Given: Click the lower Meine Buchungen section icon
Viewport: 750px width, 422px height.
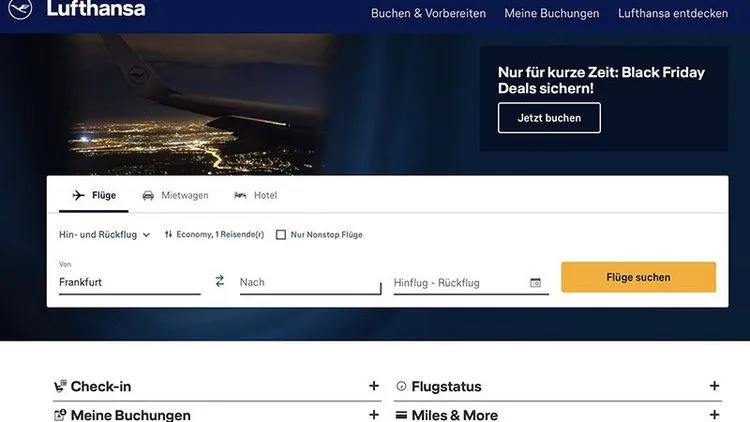Looking at the screenshot, I should click(60, 415).
